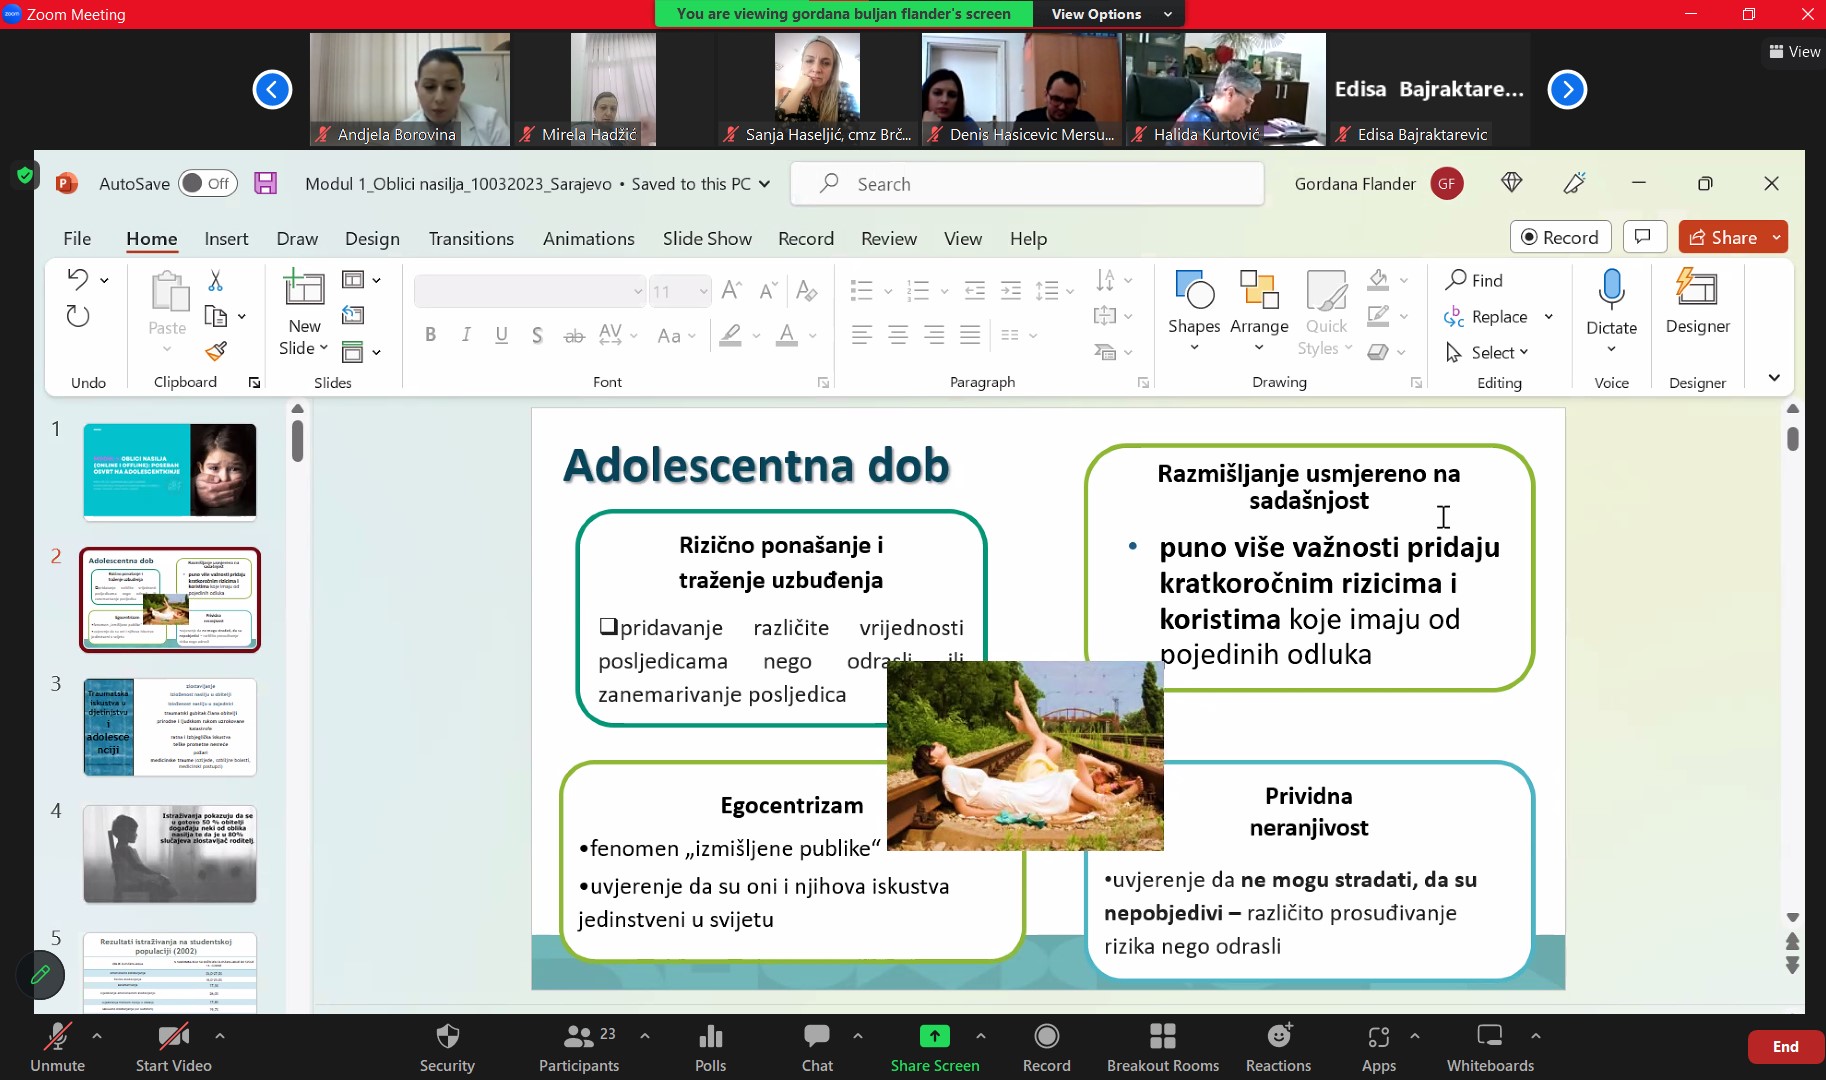Viewport: 1826px width, 1080px height.
Task: Click the Save floppy disk icon
Action: pos(265,183)
